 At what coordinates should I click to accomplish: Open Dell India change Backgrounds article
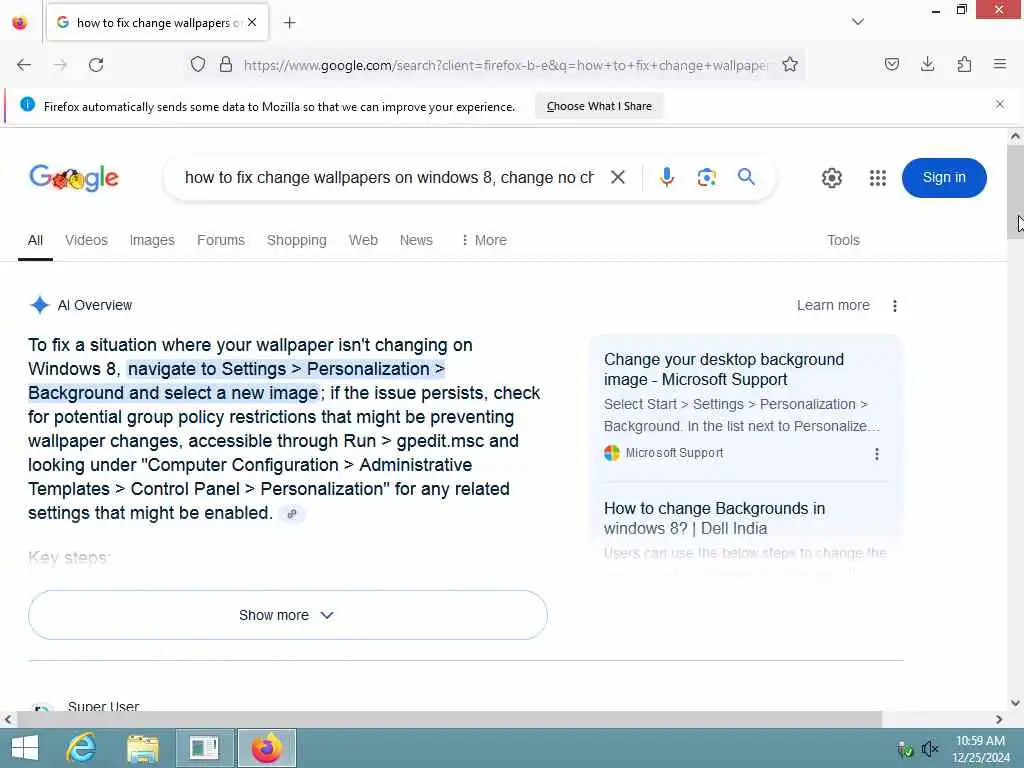pyautogui.click(x=714, y=519)
